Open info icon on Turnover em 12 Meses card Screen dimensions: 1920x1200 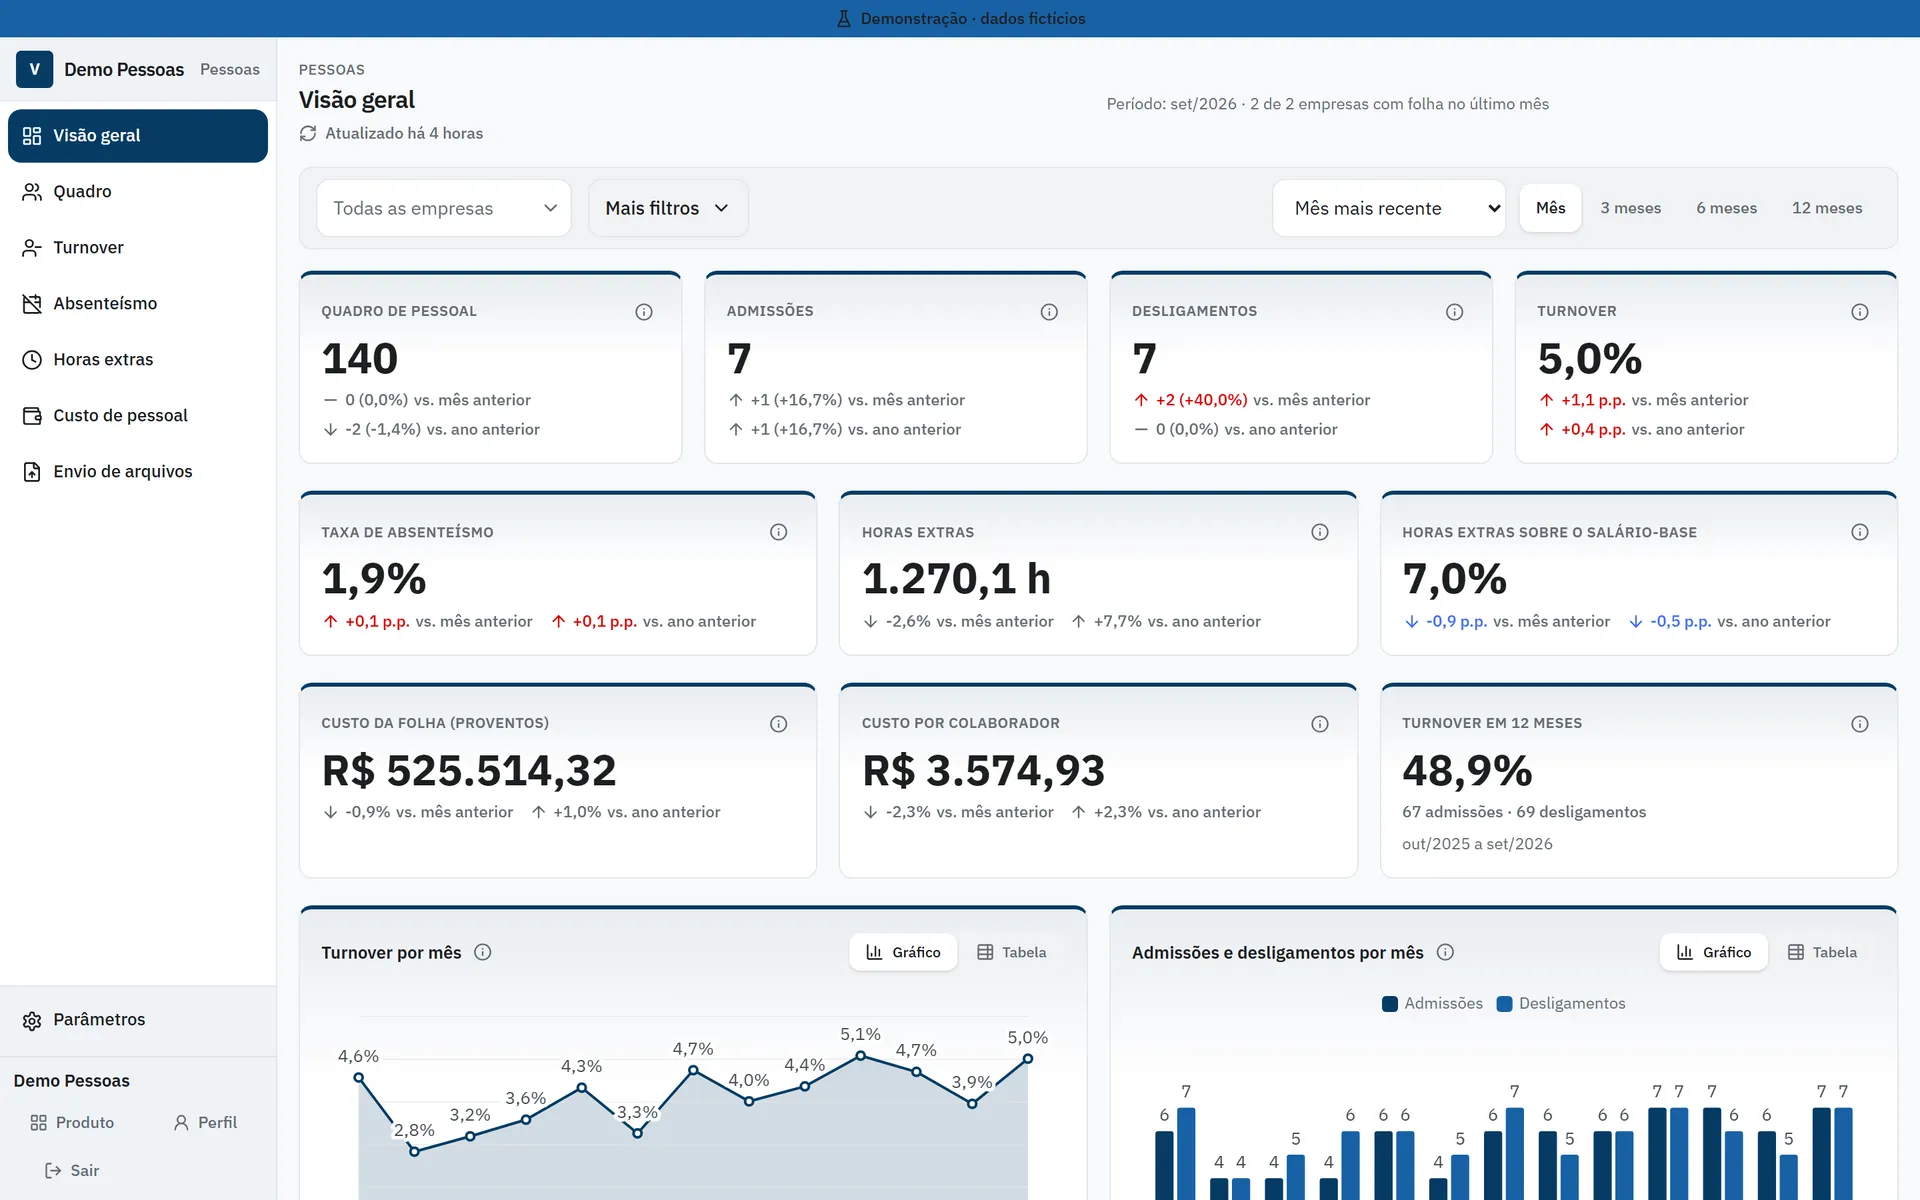(x=1859, y=724)
